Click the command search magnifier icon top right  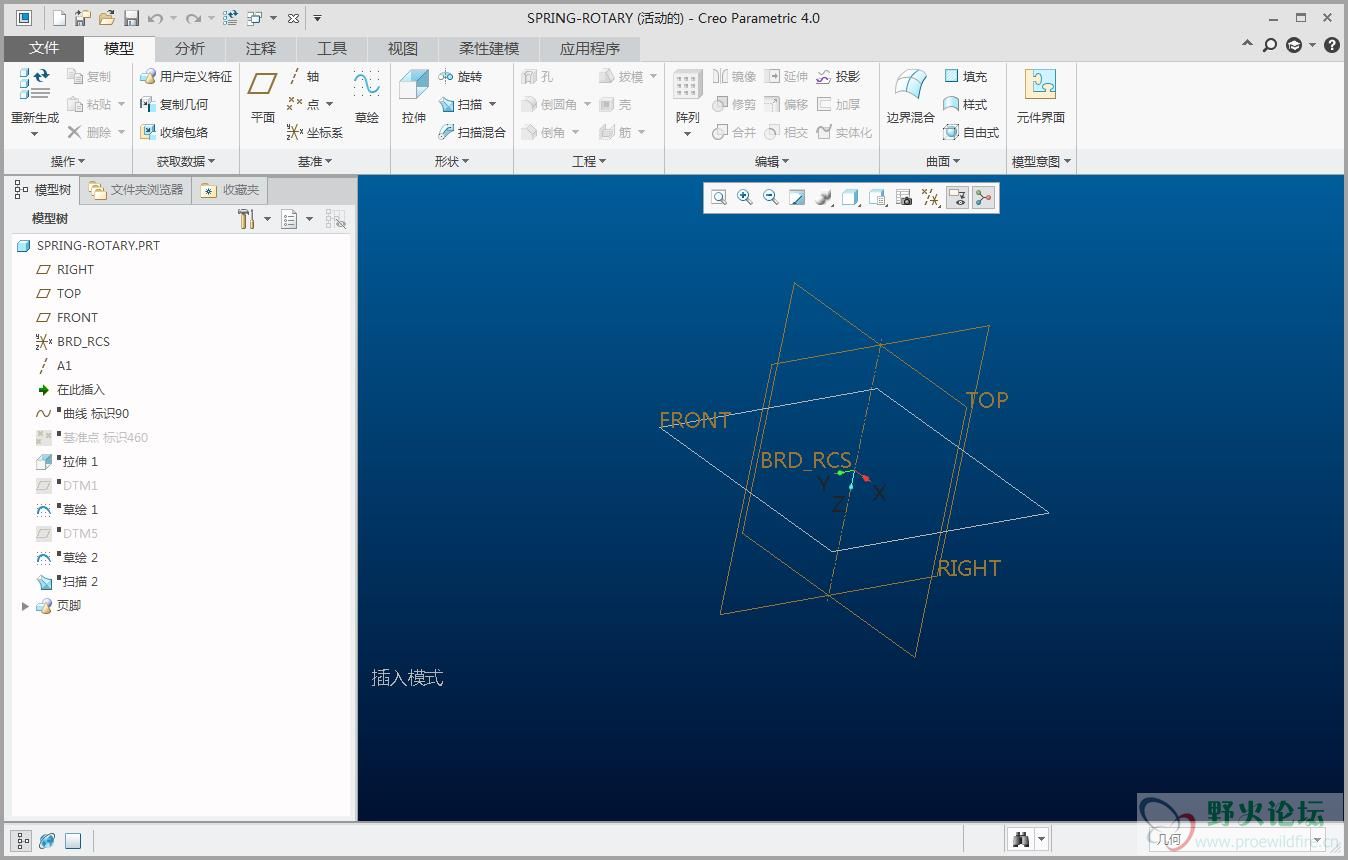tap(1270, 45)
